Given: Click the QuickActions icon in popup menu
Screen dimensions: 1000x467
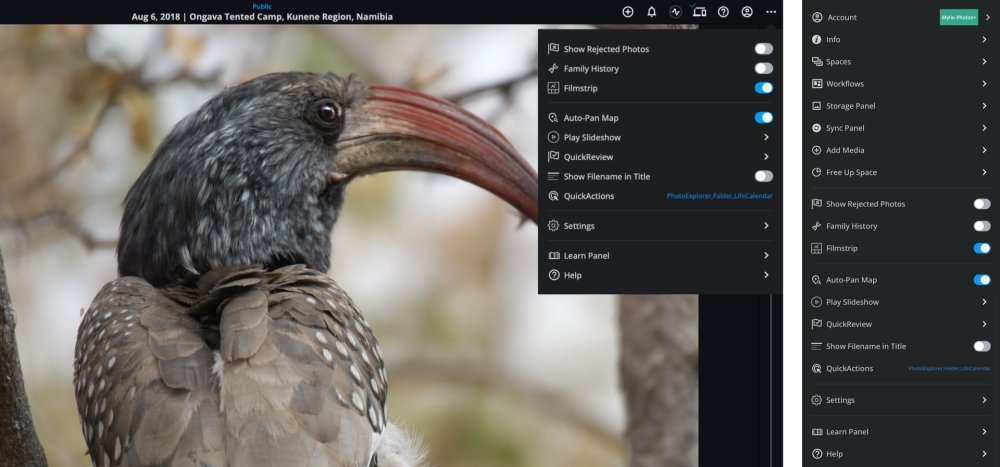Looking at the screenshot, I should (553, 196).
